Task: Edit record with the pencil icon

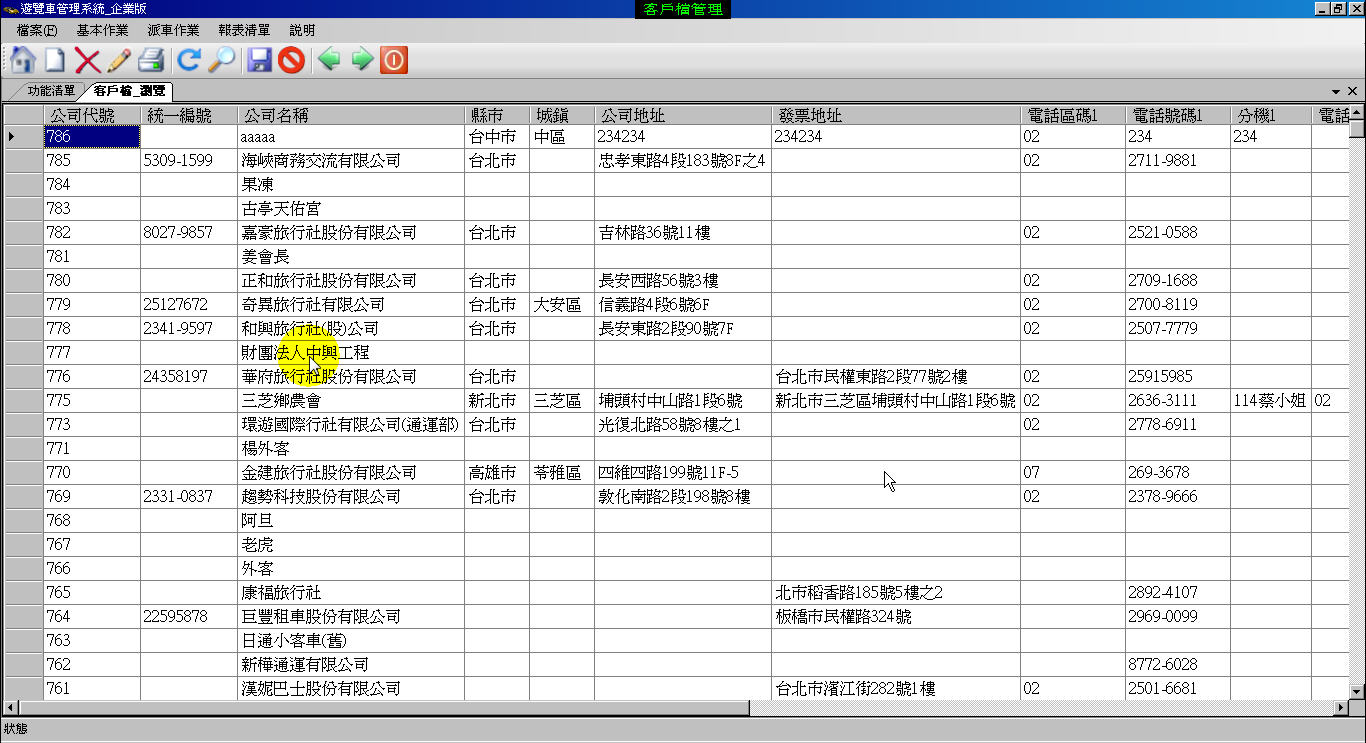Action: (119, 60)
